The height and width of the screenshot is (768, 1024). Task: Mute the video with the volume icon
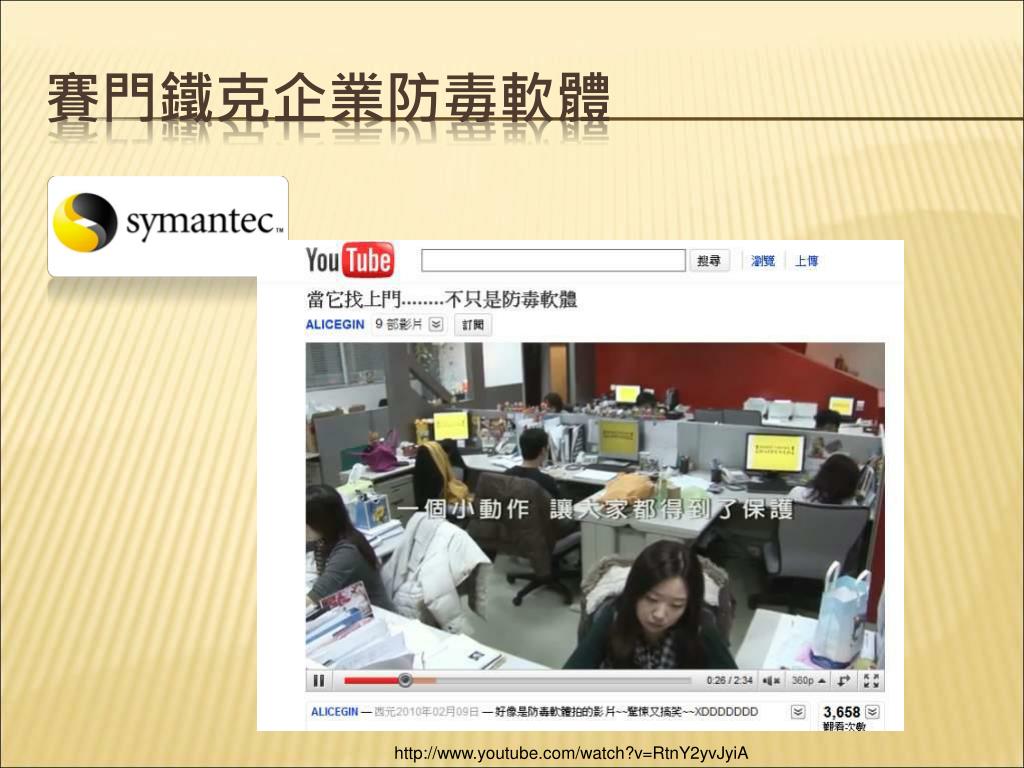[x=771, y=680]
